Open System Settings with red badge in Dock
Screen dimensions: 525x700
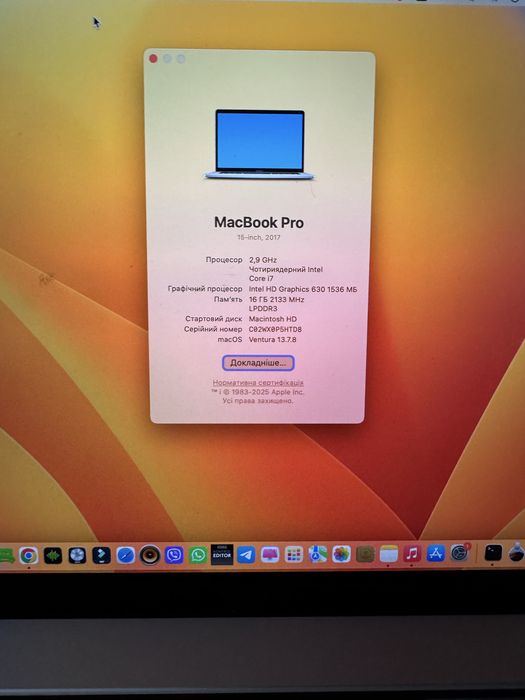click(x=460, y=553)
